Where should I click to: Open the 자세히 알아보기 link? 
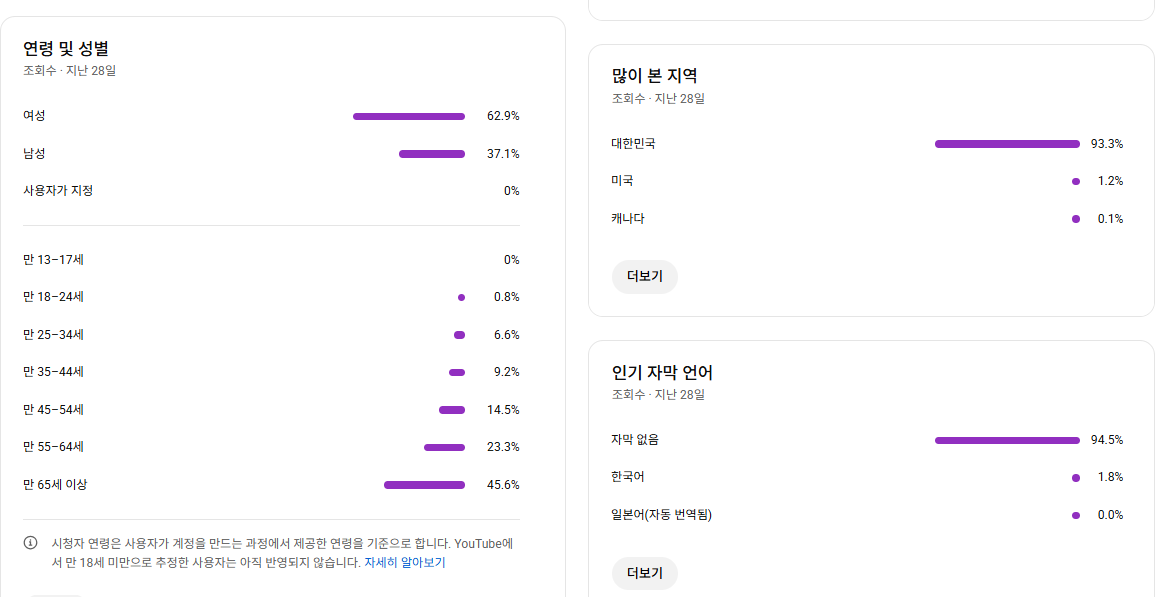tap(404, 562)
